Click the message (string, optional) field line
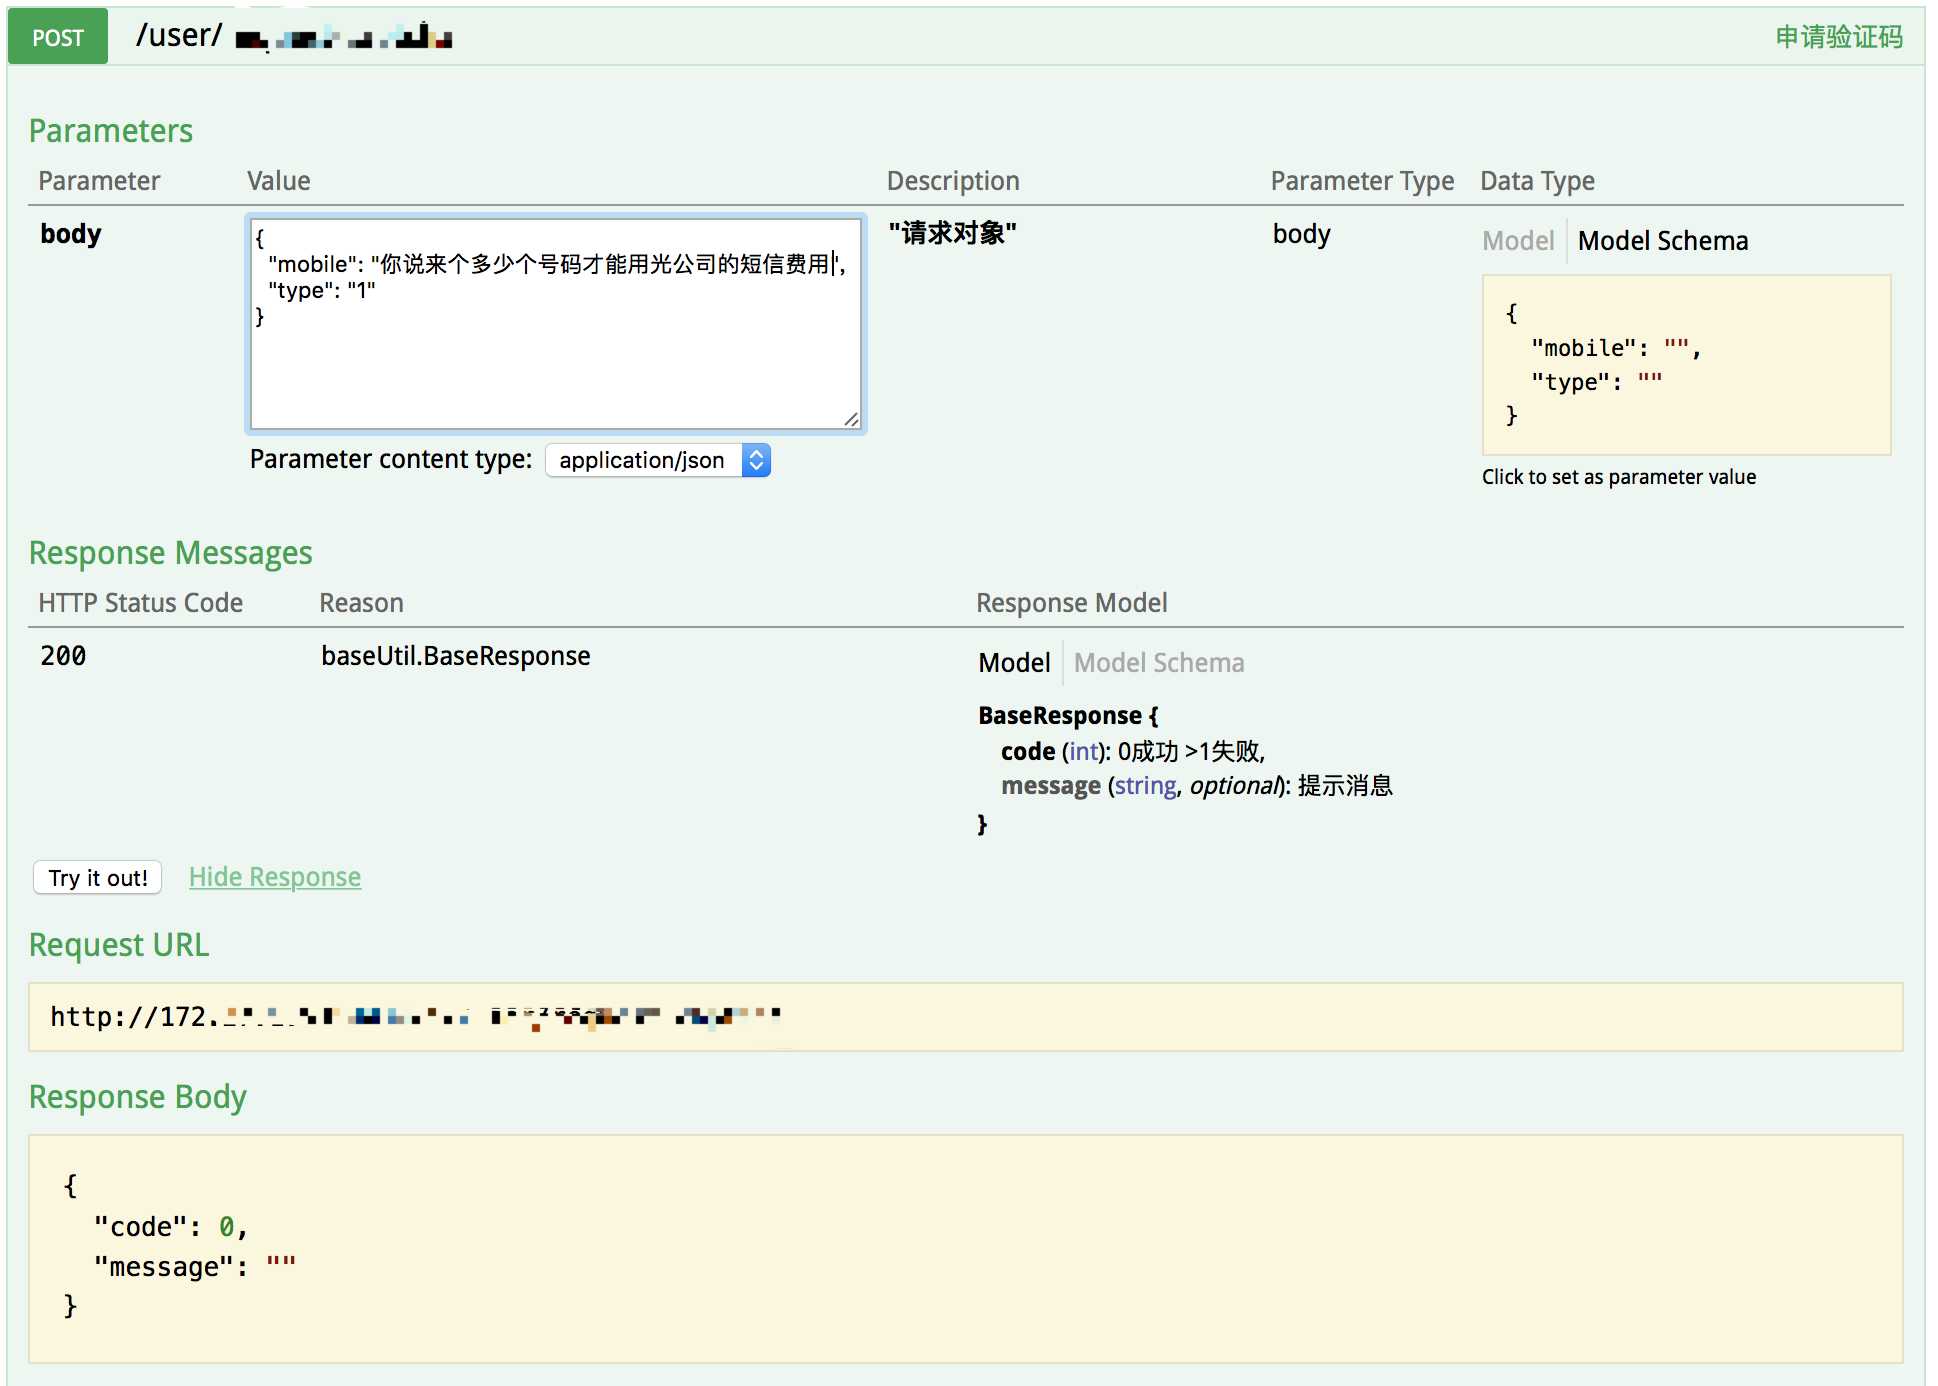 coord(1197,786)
